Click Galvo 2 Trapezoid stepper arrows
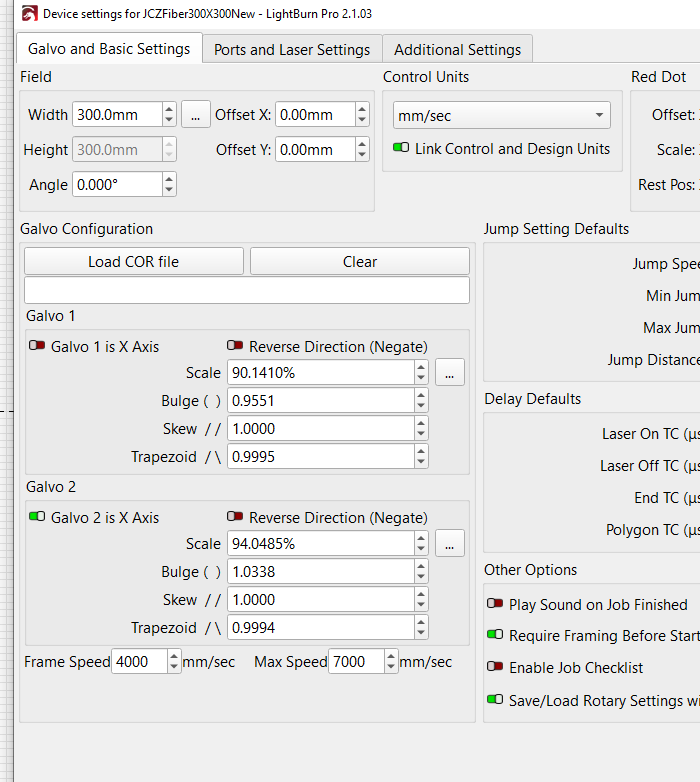Screen dimensions: 700x782 [x=421, y=627]
